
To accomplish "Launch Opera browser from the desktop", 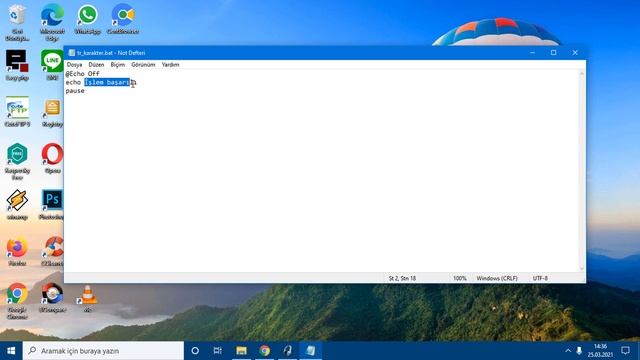I will coord(52,158).
